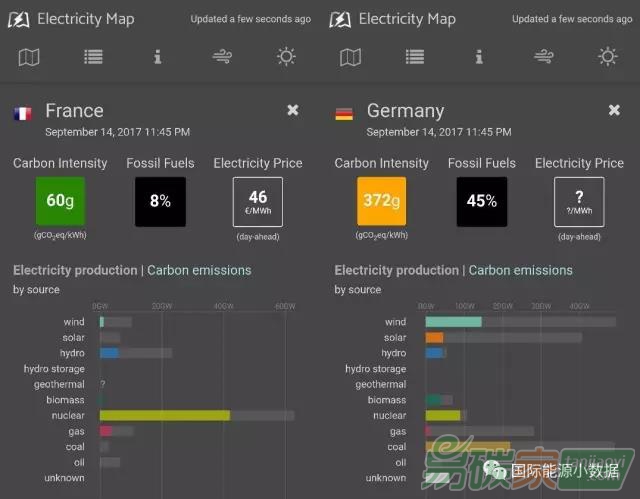Viewport: 640px width, 499px height.
Task: Open country list icon in France panel
Action: pos(93,57)
